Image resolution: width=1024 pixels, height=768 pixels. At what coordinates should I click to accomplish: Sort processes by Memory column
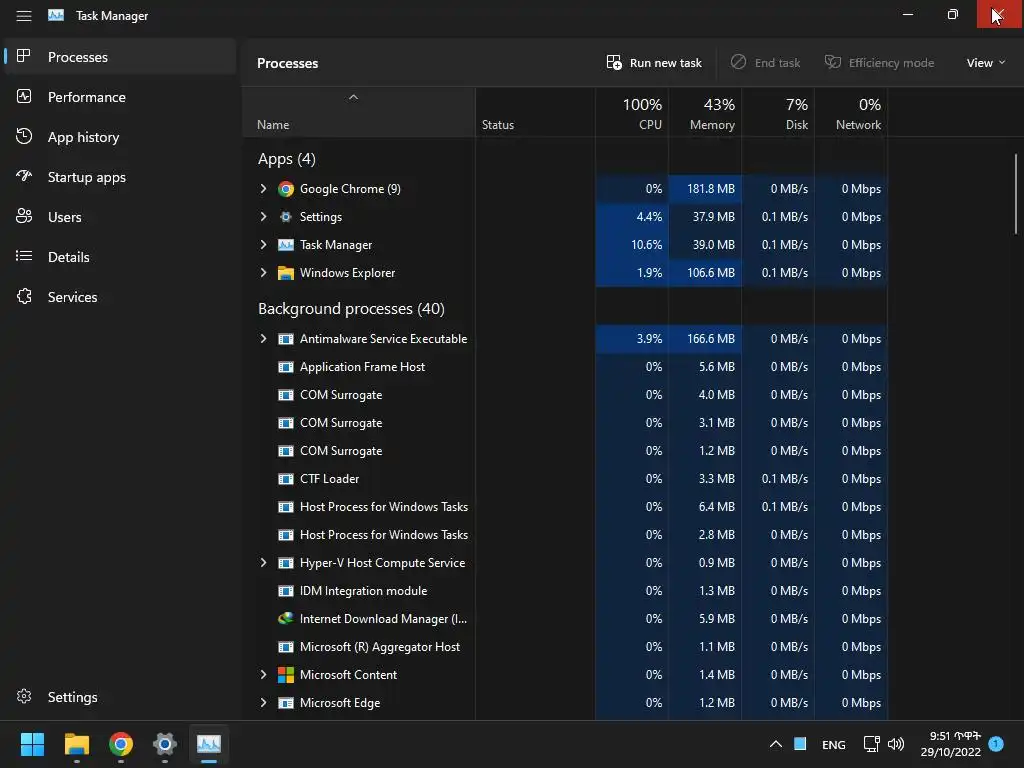point(705,112)
